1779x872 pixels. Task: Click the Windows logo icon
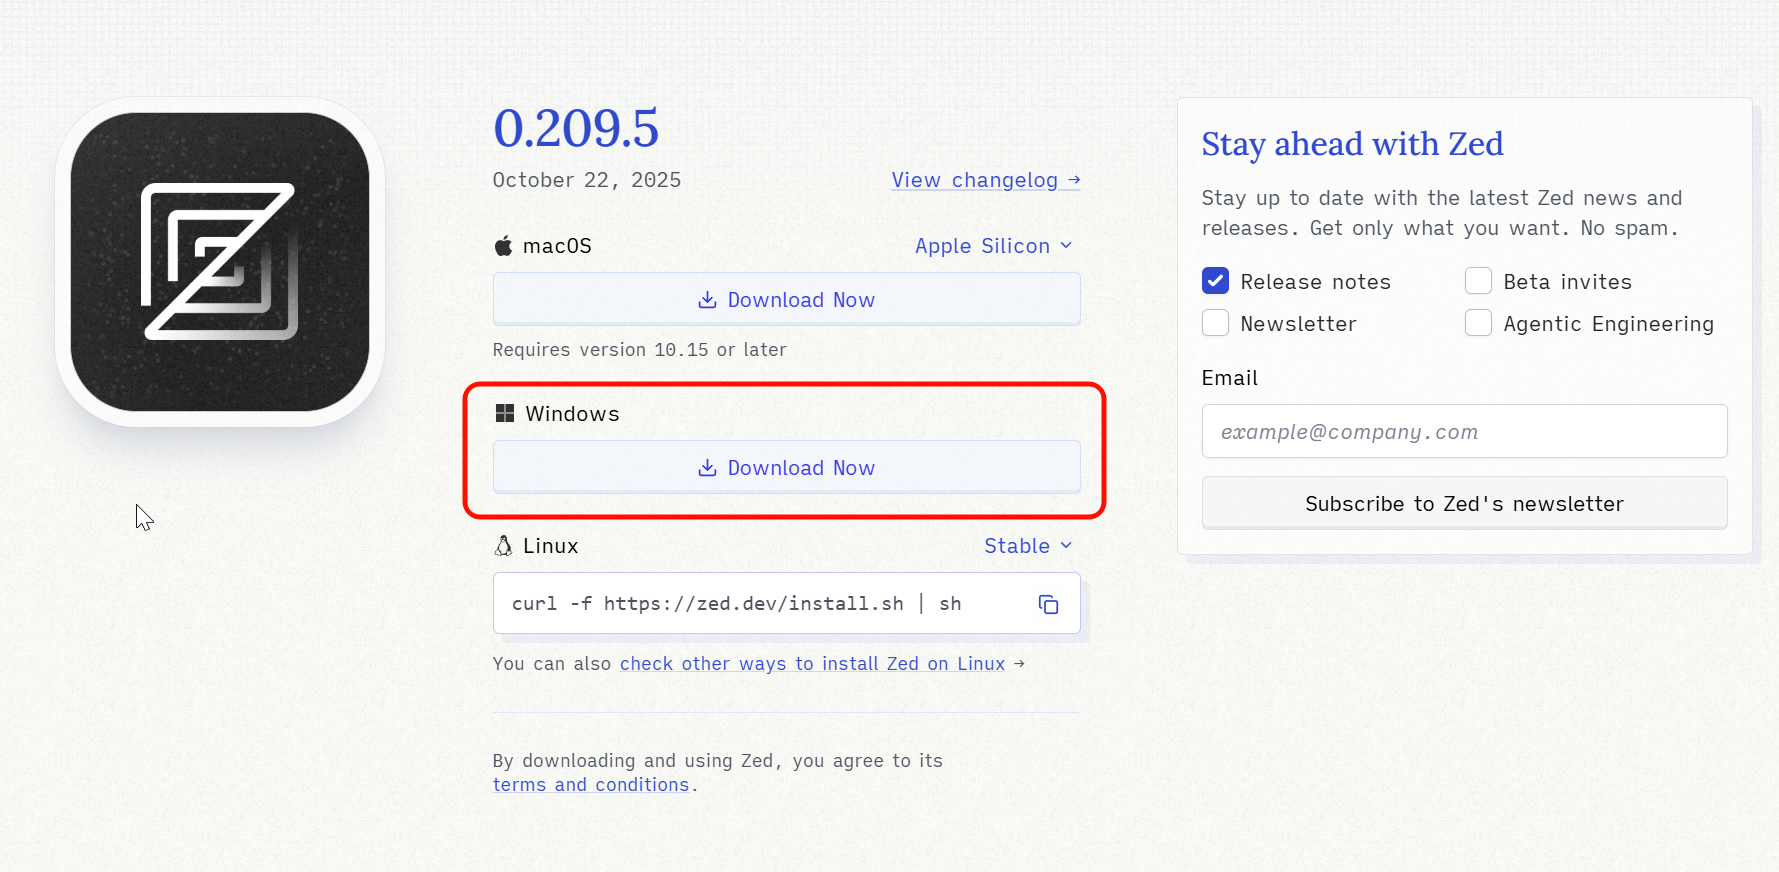click(505, 413)
